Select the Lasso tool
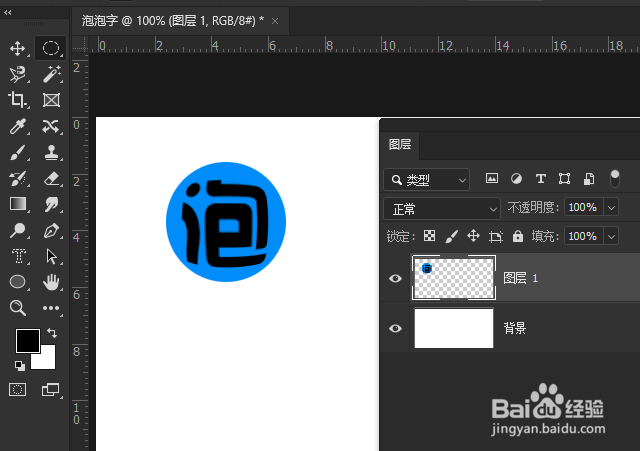The width and height of the screenshot is (640, 451). [18, 74]
